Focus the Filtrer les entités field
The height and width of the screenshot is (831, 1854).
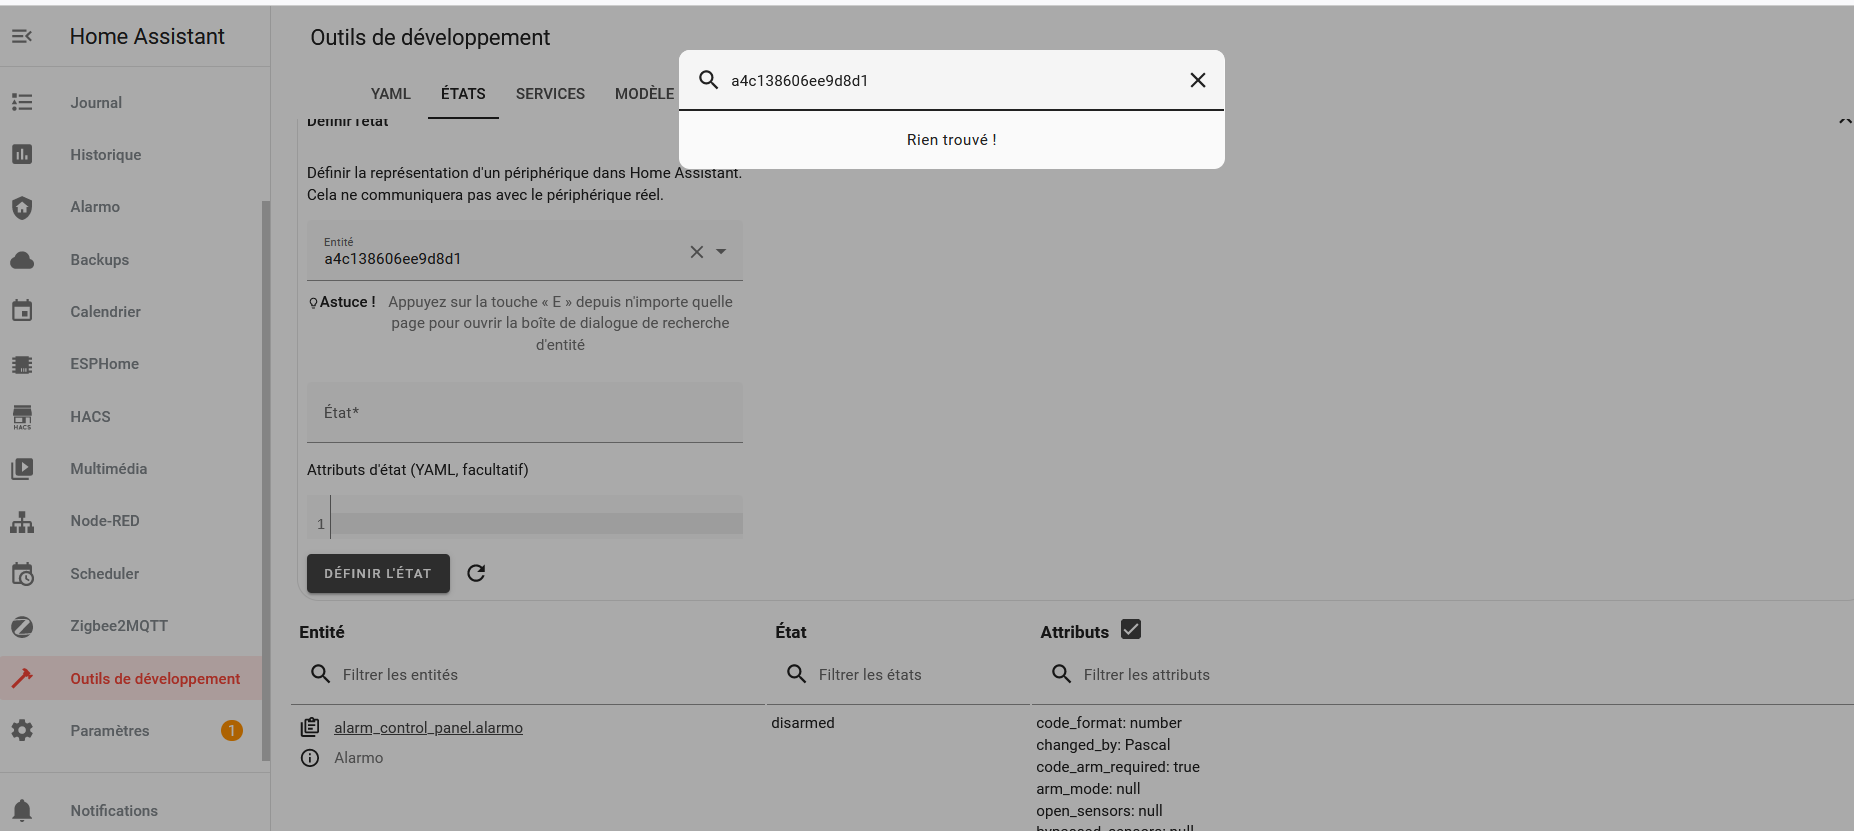point(528,675)
